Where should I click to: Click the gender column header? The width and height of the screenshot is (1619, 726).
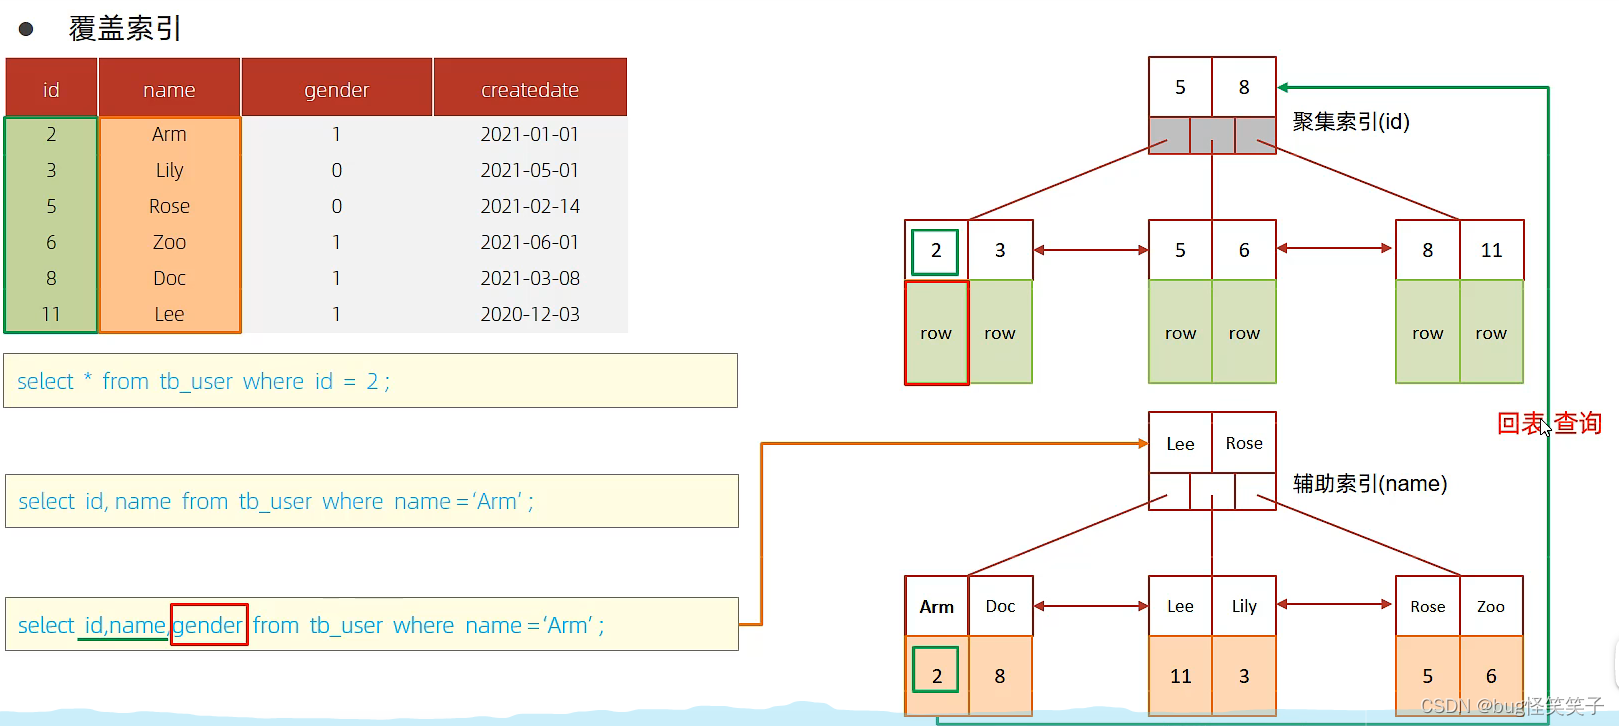click(x=337, y=88)
